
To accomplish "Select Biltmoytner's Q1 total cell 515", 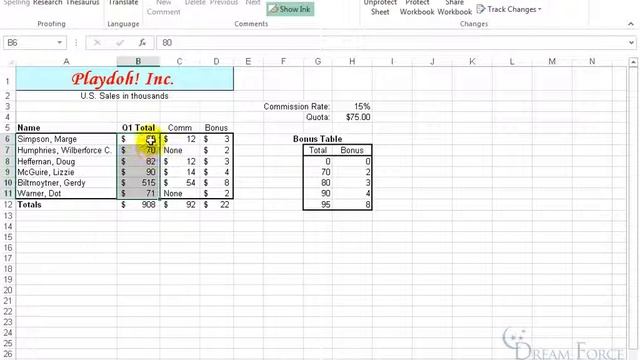I will coord(138,182).
